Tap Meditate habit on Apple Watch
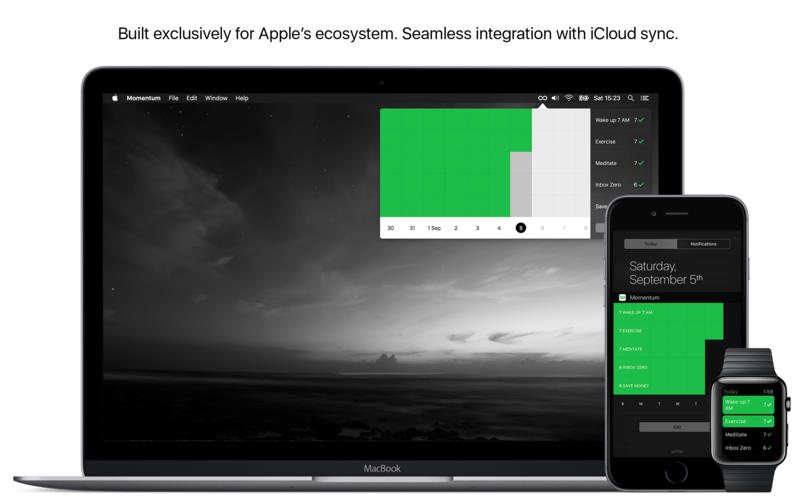 pyautogui.click(x=748, y=435)
